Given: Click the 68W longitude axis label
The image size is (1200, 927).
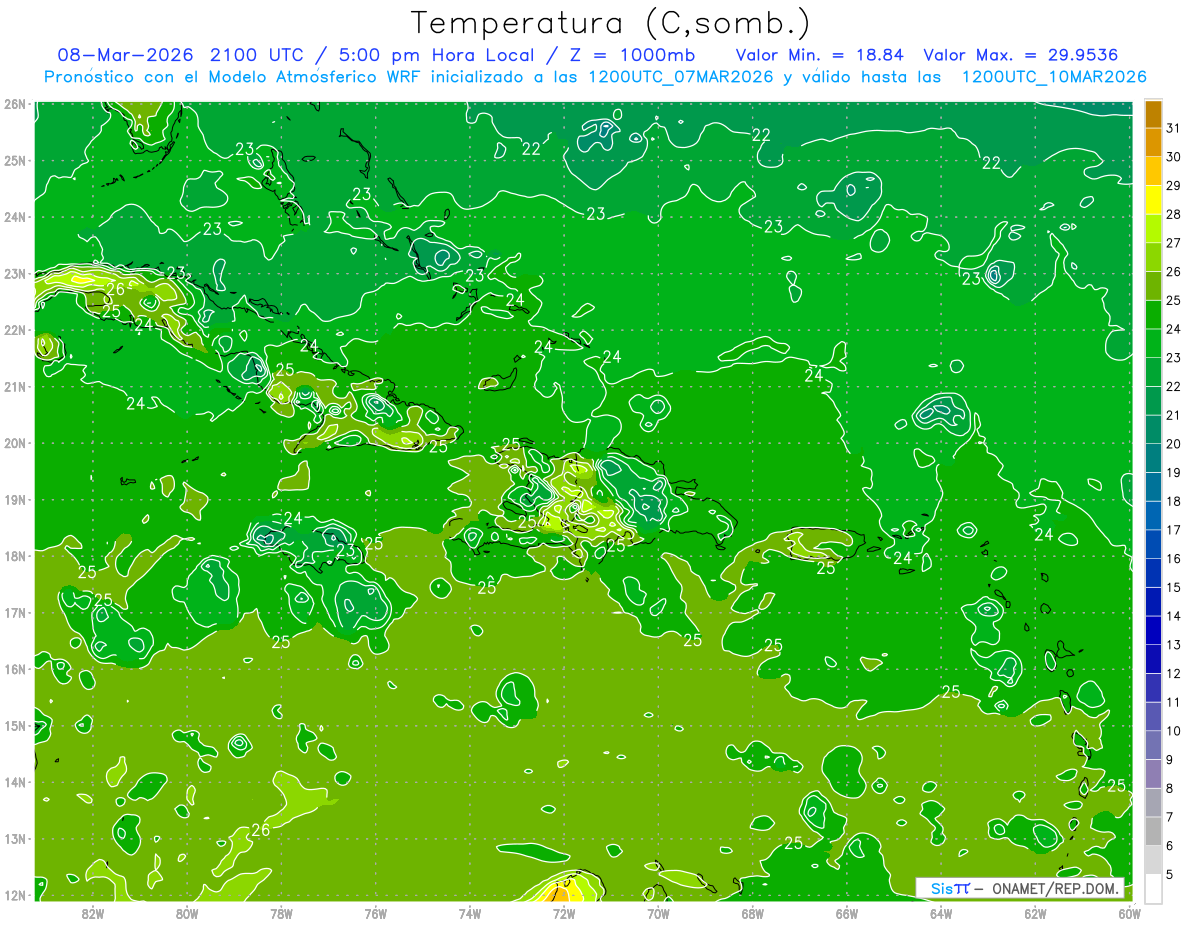Looking at the screenshot, I should (752, 913).
